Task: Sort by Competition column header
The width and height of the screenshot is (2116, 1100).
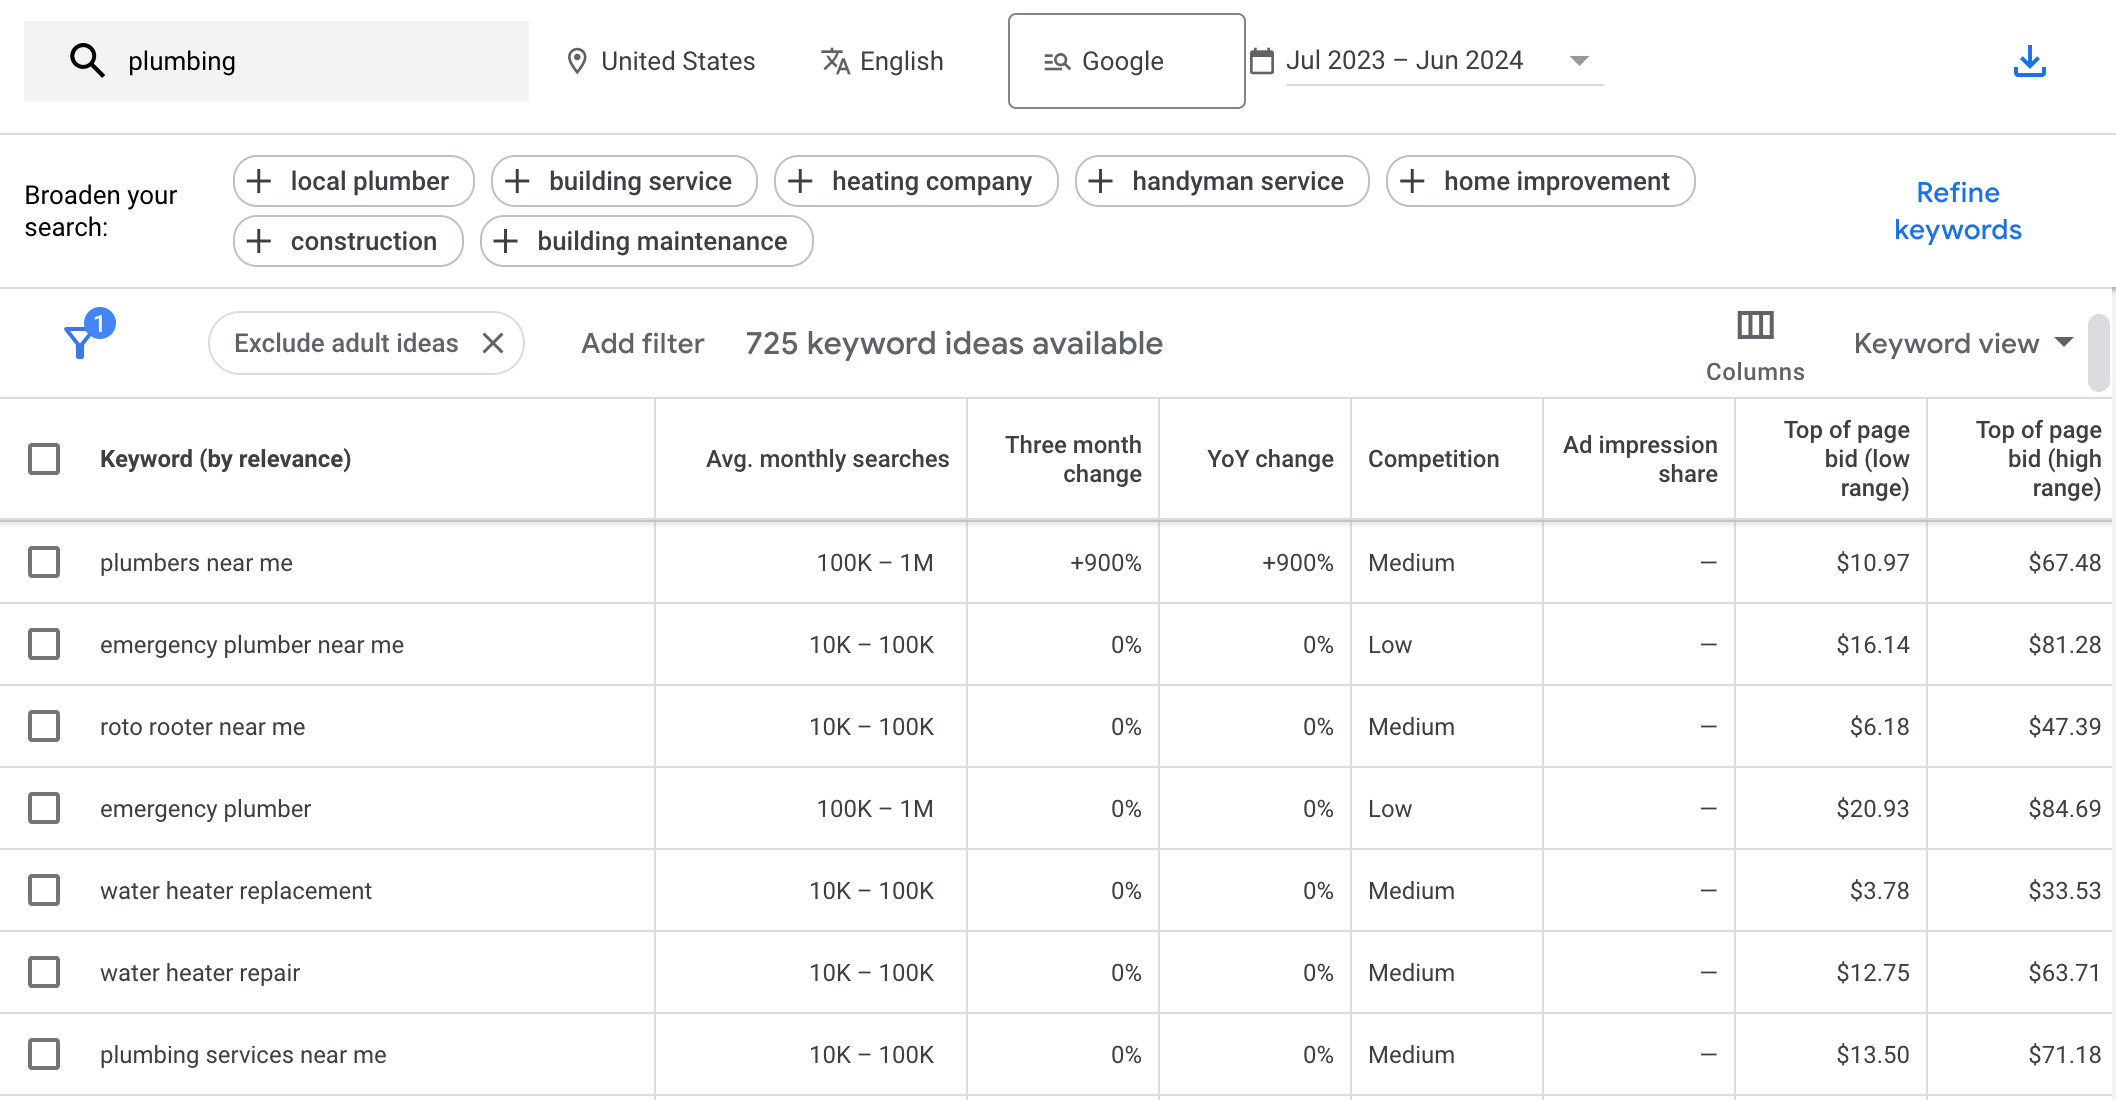Action: (1433, 459)
